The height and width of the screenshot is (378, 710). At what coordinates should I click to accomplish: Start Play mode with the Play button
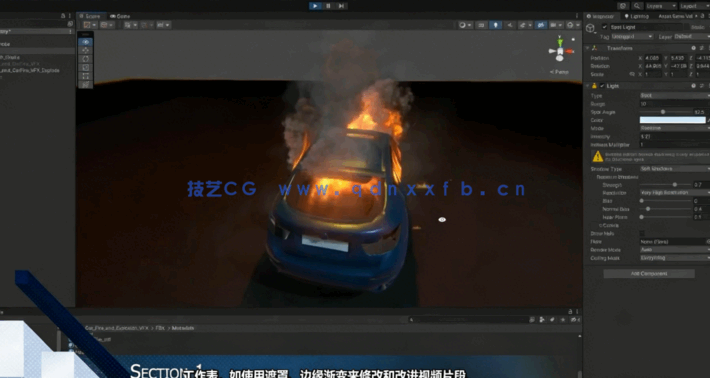pos(315,6)
